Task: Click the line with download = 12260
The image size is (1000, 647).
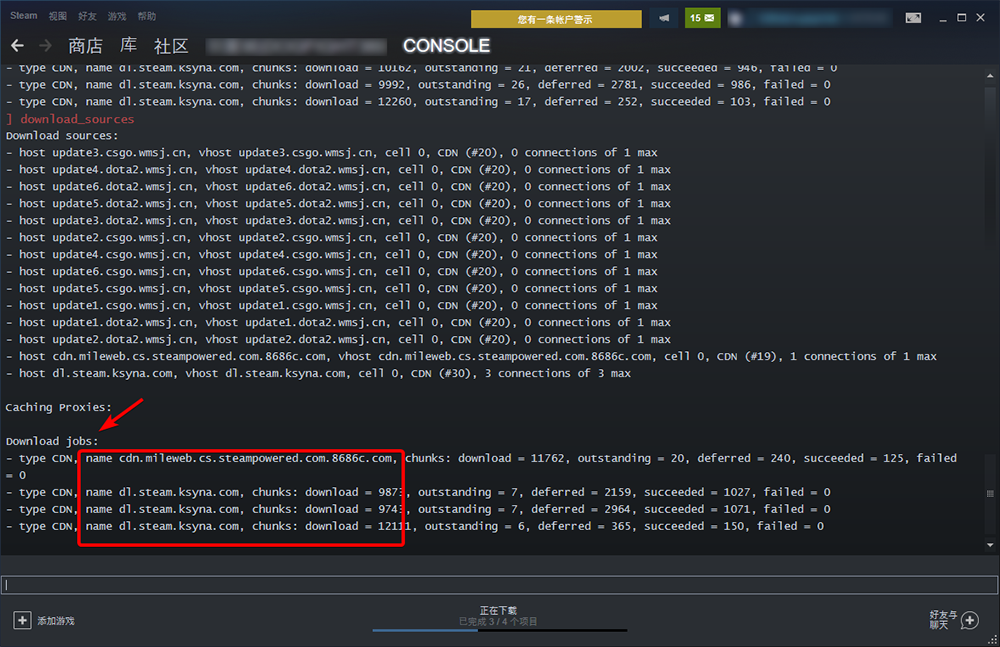Action: click(x=418, y=101)
